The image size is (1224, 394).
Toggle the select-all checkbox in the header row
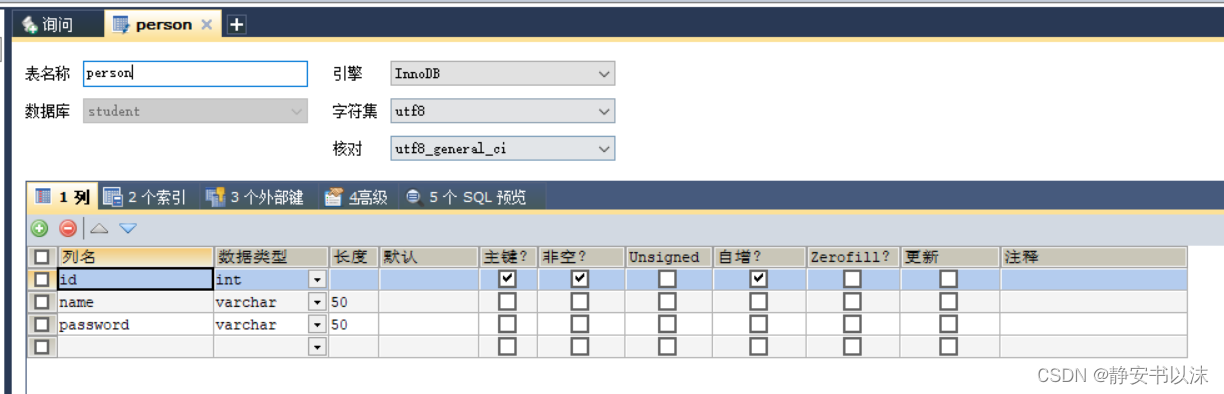pos(41,257)
